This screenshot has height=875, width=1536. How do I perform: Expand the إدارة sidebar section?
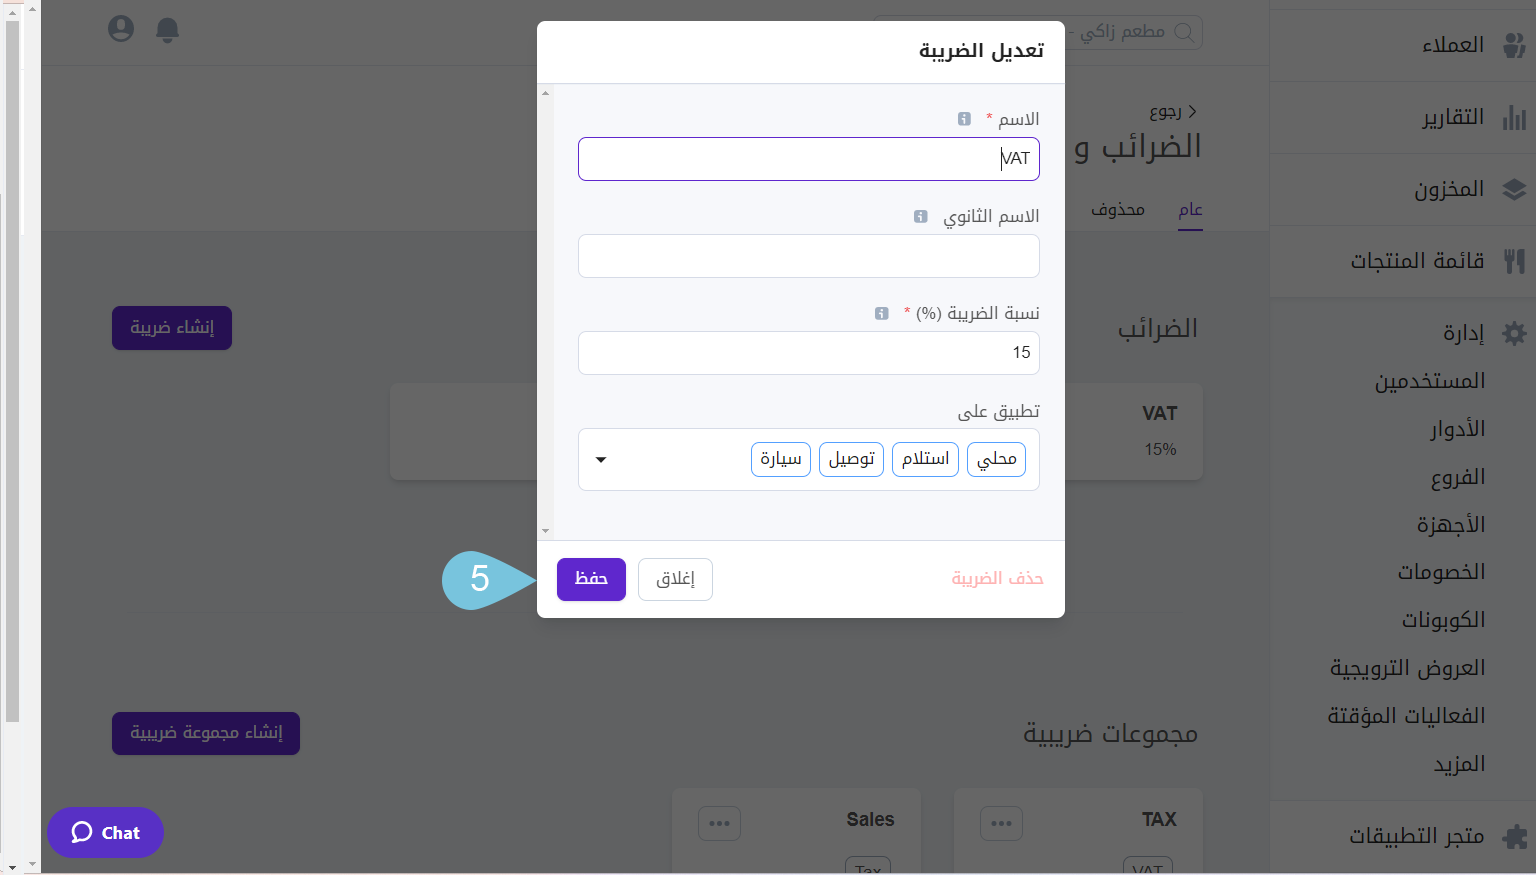1464,333
